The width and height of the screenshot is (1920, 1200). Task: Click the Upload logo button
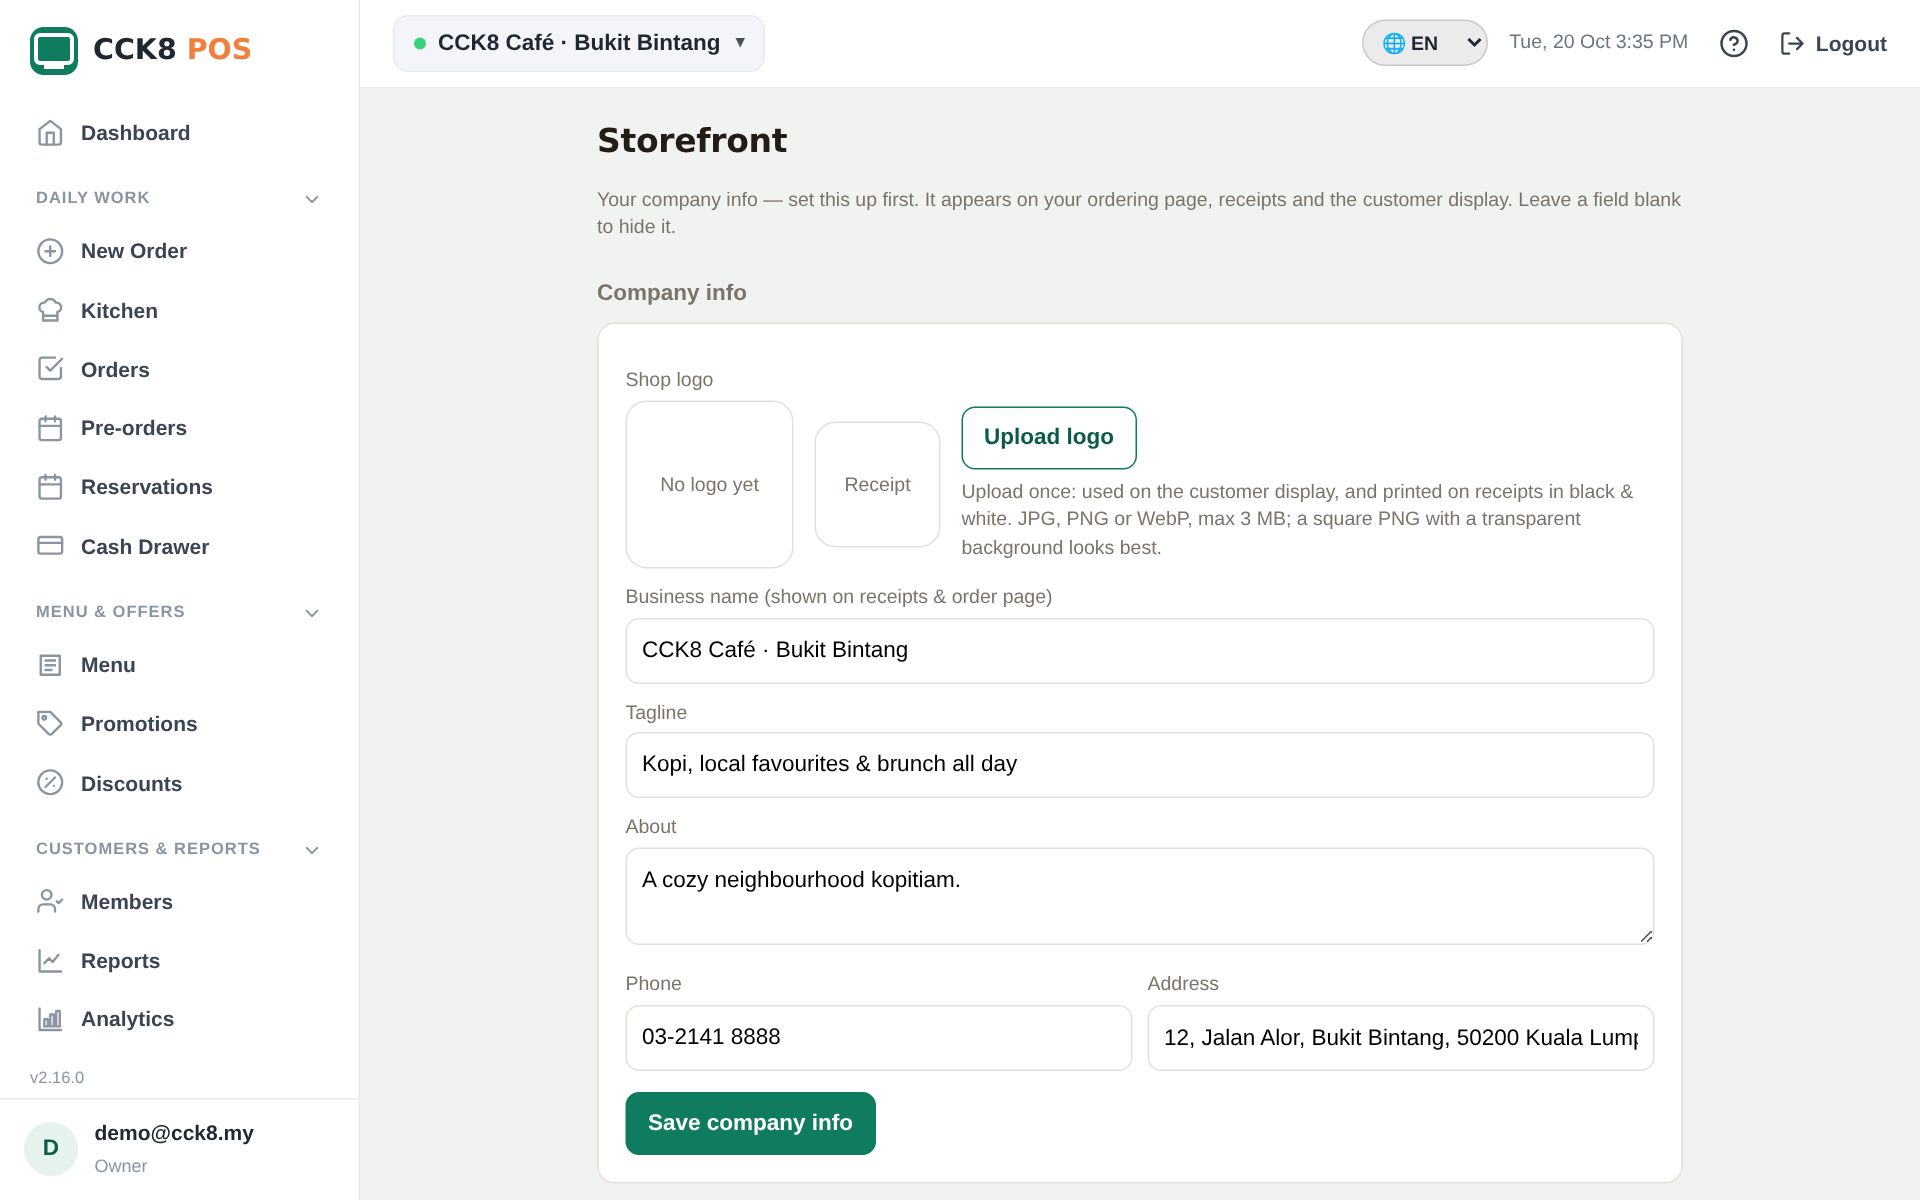[x=1049, y=437]
